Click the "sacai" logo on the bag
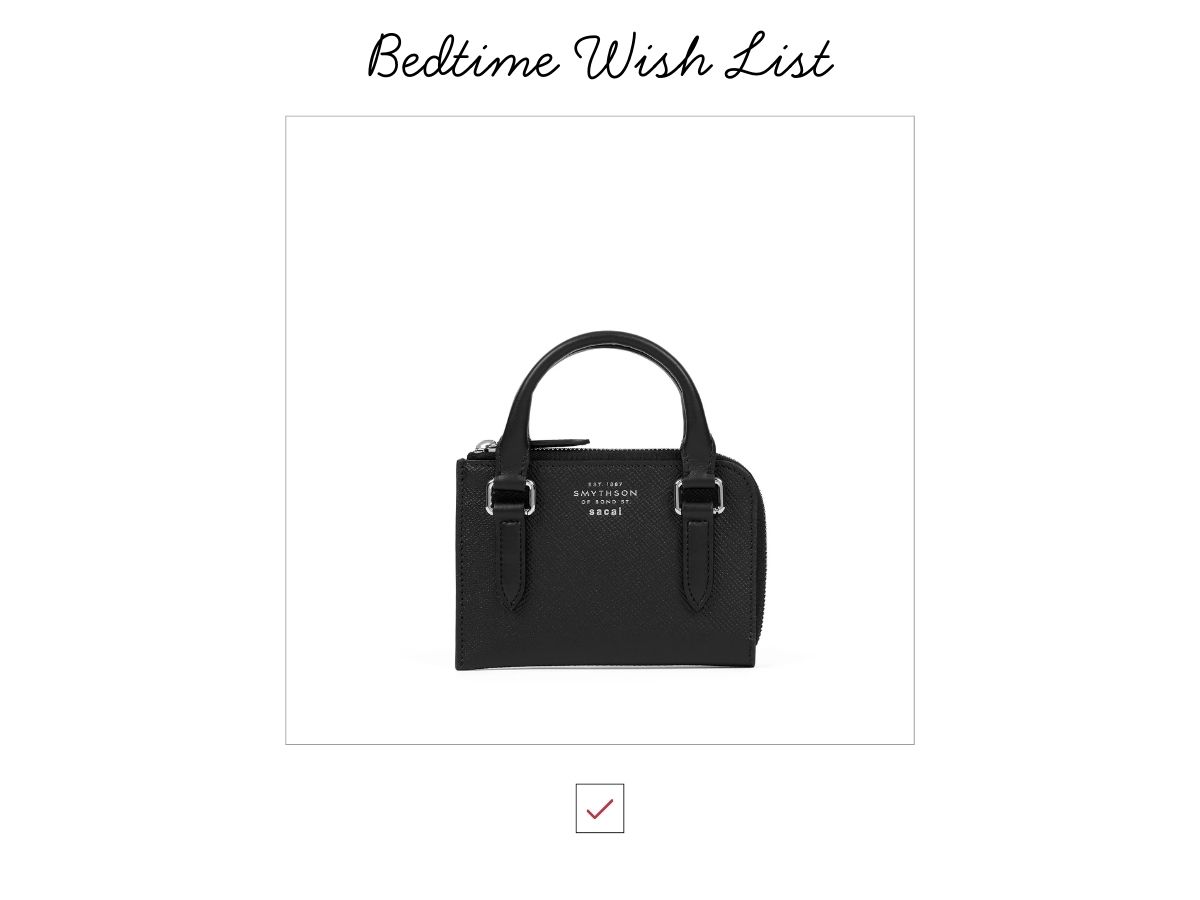 pos(605,512)
